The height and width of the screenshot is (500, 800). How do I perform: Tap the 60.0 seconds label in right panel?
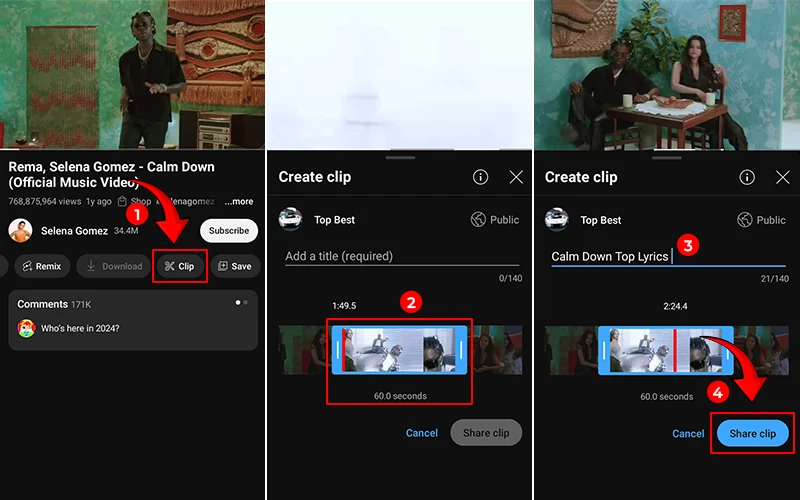tap(666, 396)
